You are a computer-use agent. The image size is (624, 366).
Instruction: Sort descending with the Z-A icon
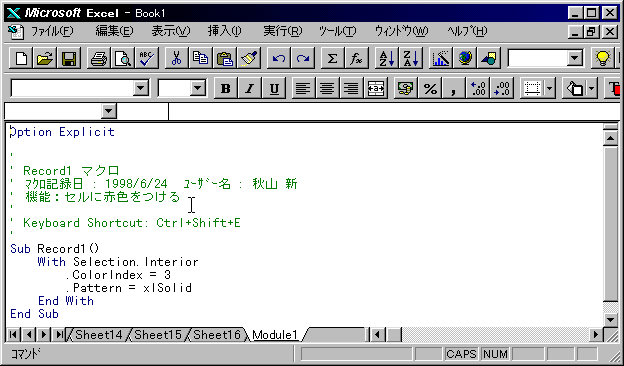410,59
